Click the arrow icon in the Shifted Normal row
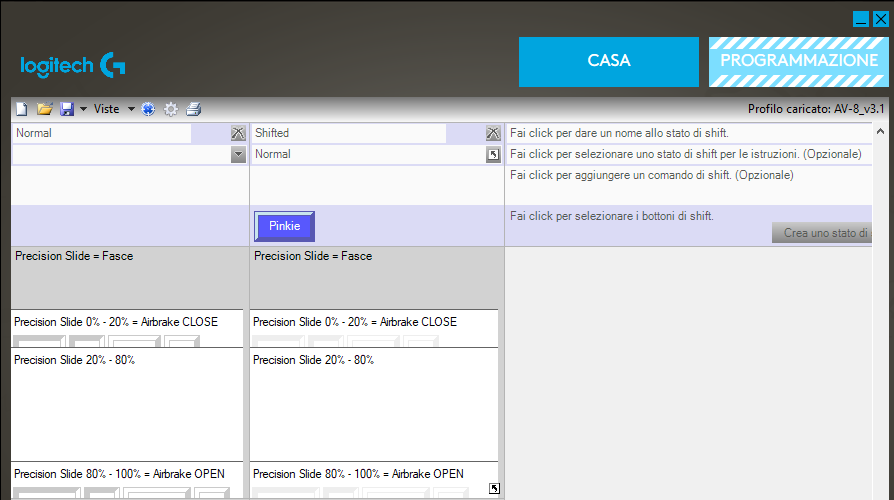The width and height of the screenshot is (894, 500). tap(492, 154)
